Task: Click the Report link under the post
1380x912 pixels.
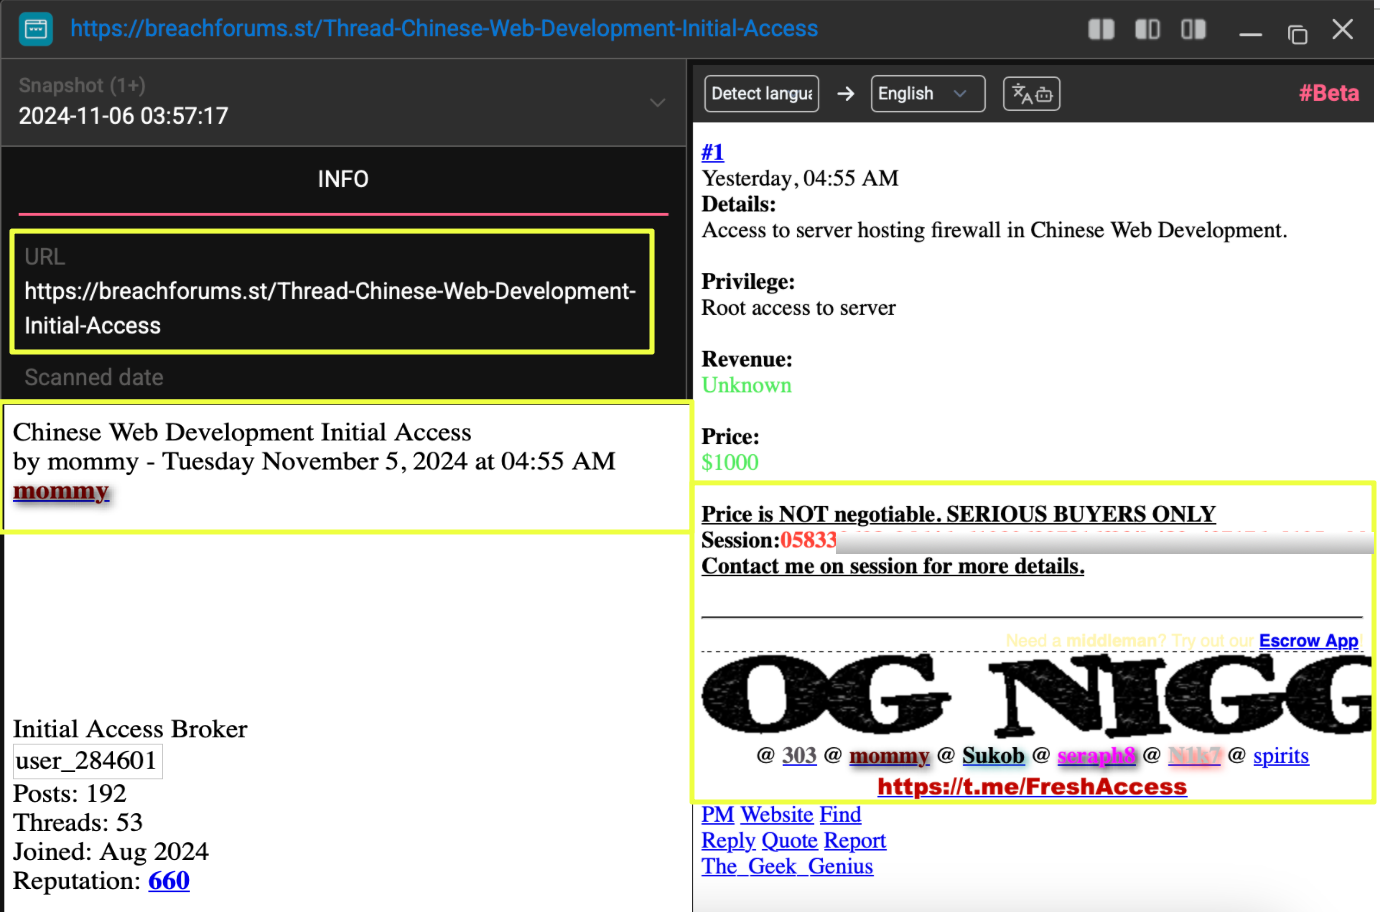Action: (854, 841)
